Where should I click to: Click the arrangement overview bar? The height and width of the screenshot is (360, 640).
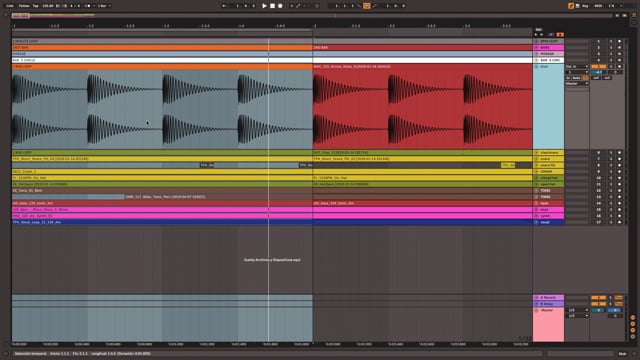click(x=312, y=16)
